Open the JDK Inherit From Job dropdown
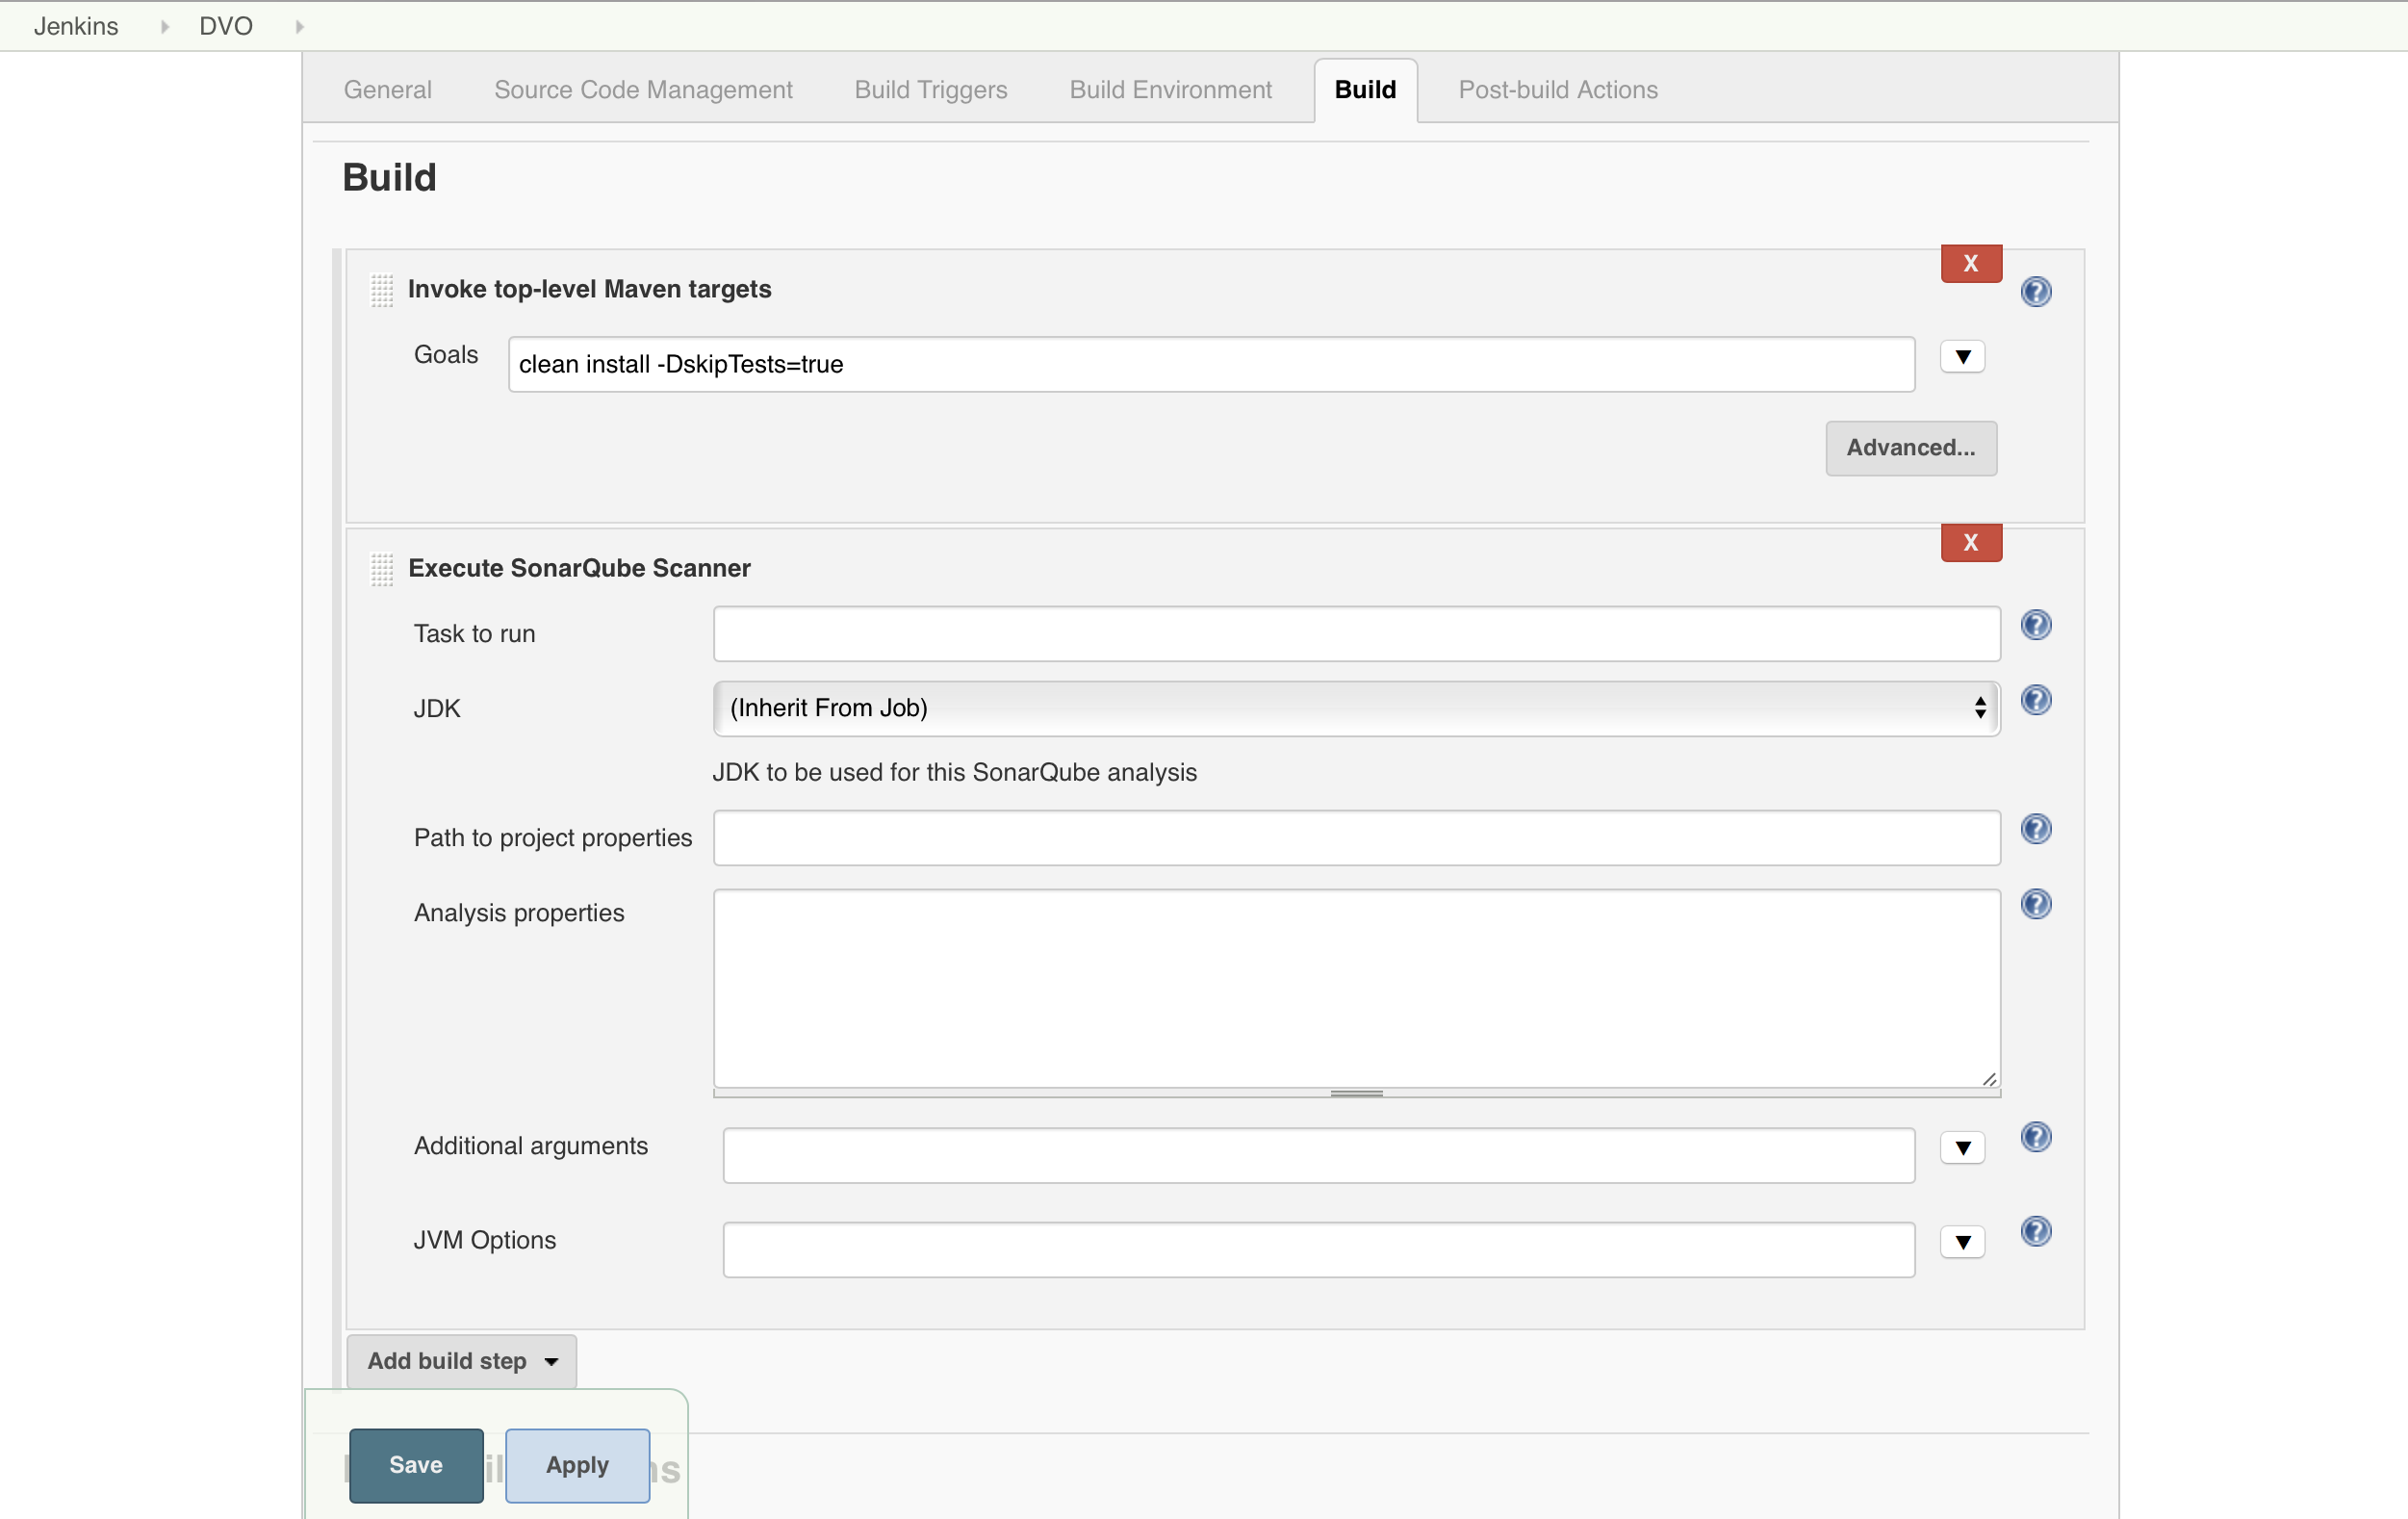 (x=1355, y=708)
